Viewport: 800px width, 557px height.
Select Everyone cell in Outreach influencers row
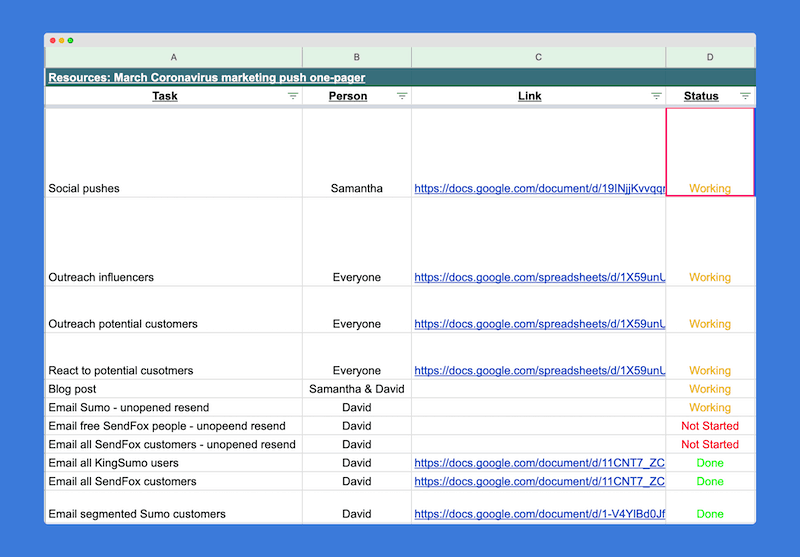357,242
